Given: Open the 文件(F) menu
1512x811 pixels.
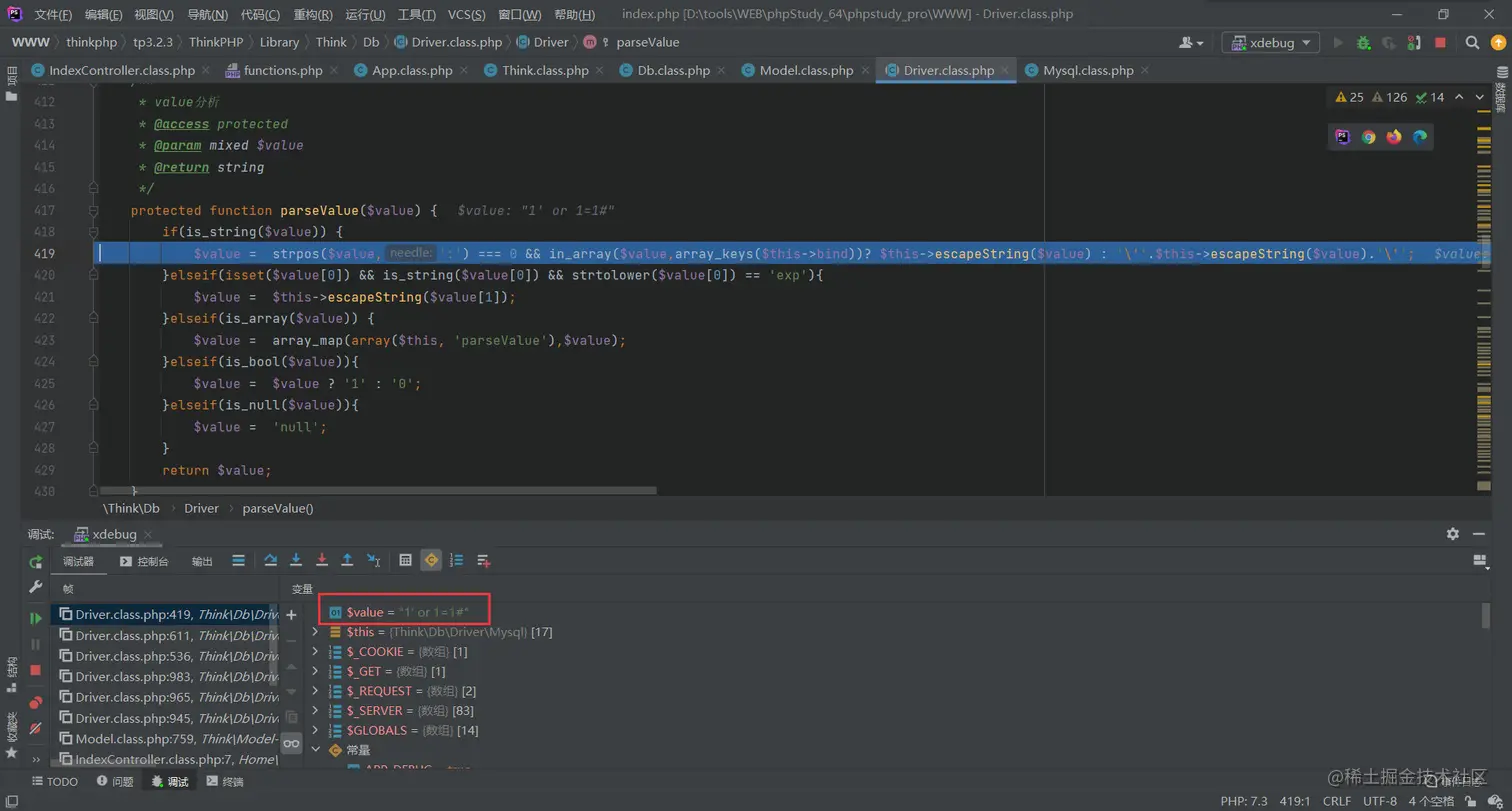Looking at the screenshot, I should [x=53, y=15].
